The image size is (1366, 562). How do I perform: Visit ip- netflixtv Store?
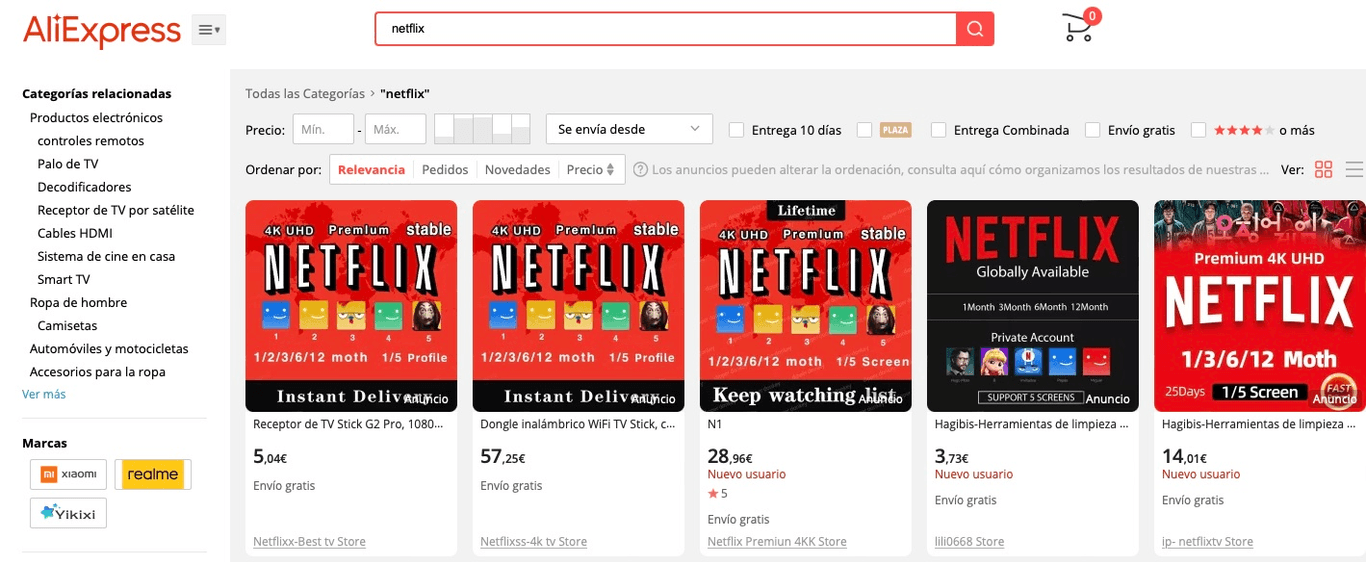coord(1207,541)
